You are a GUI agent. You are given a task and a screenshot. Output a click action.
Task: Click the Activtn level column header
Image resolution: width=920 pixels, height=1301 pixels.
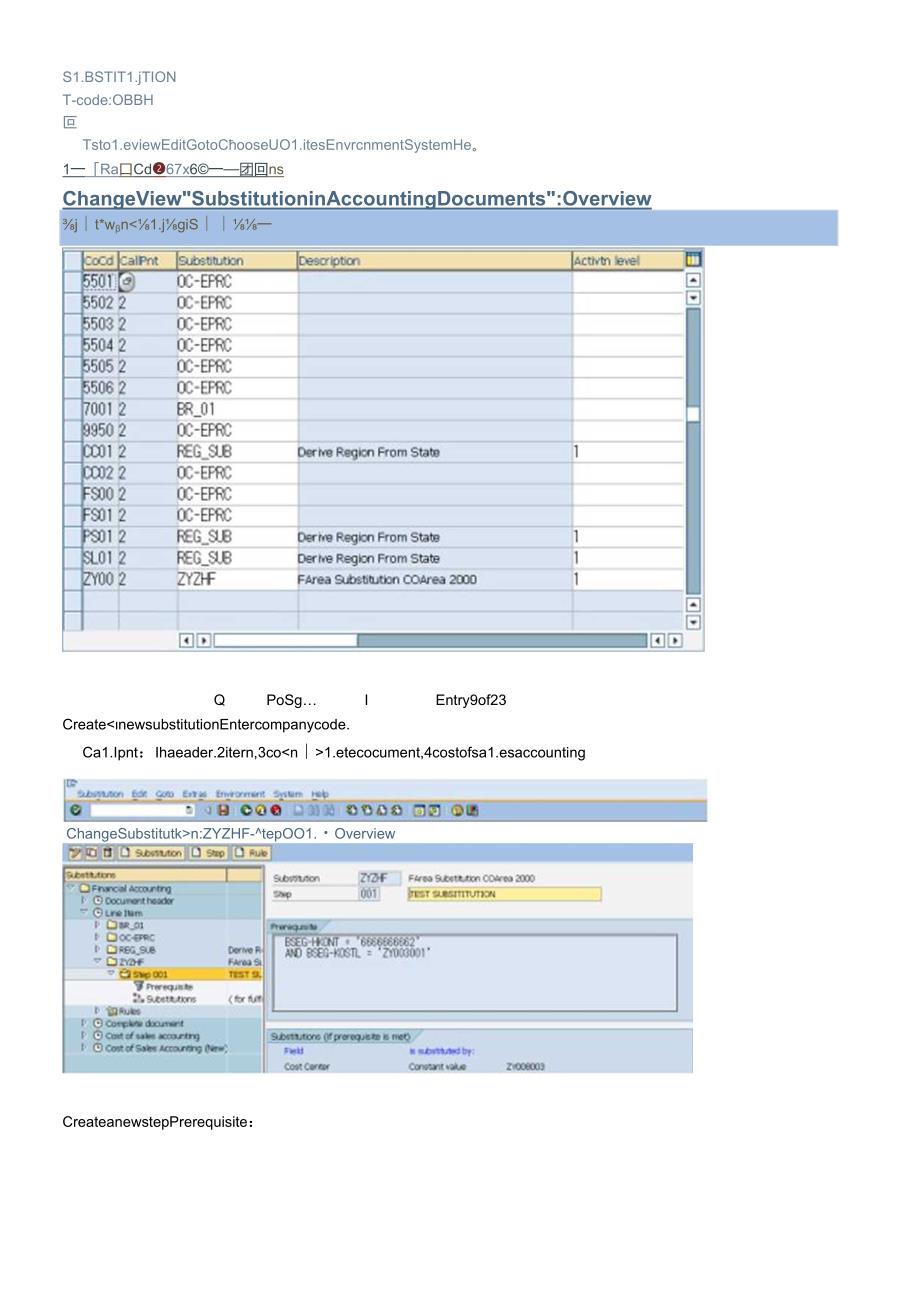(x=628, y=260)
